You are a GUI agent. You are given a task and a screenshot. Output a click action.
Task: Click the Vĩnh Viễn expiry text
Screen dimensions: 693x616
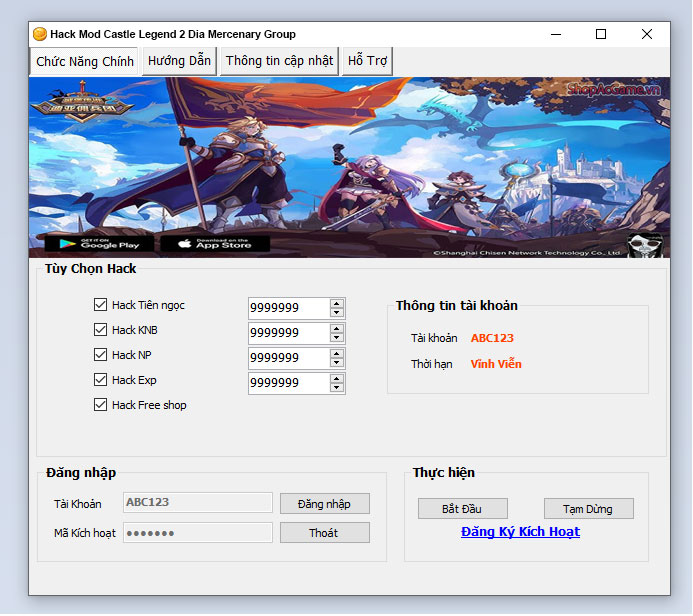pyautogui.click(x=496, y=364)
